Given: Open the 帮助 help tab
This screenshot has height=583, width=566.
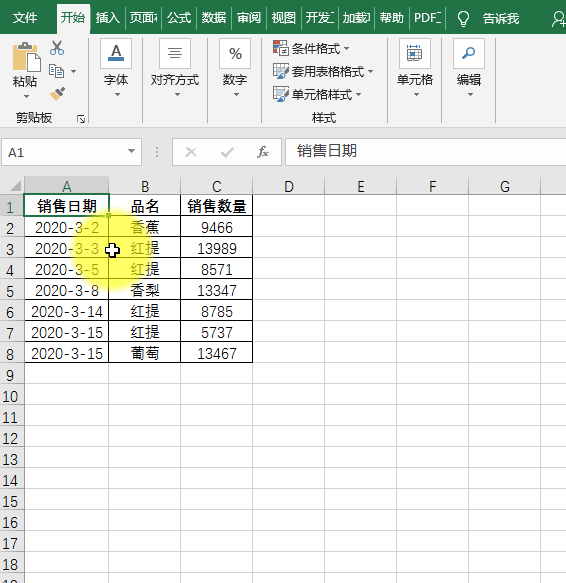Looking at the screenshot, I should coord(391,18).
